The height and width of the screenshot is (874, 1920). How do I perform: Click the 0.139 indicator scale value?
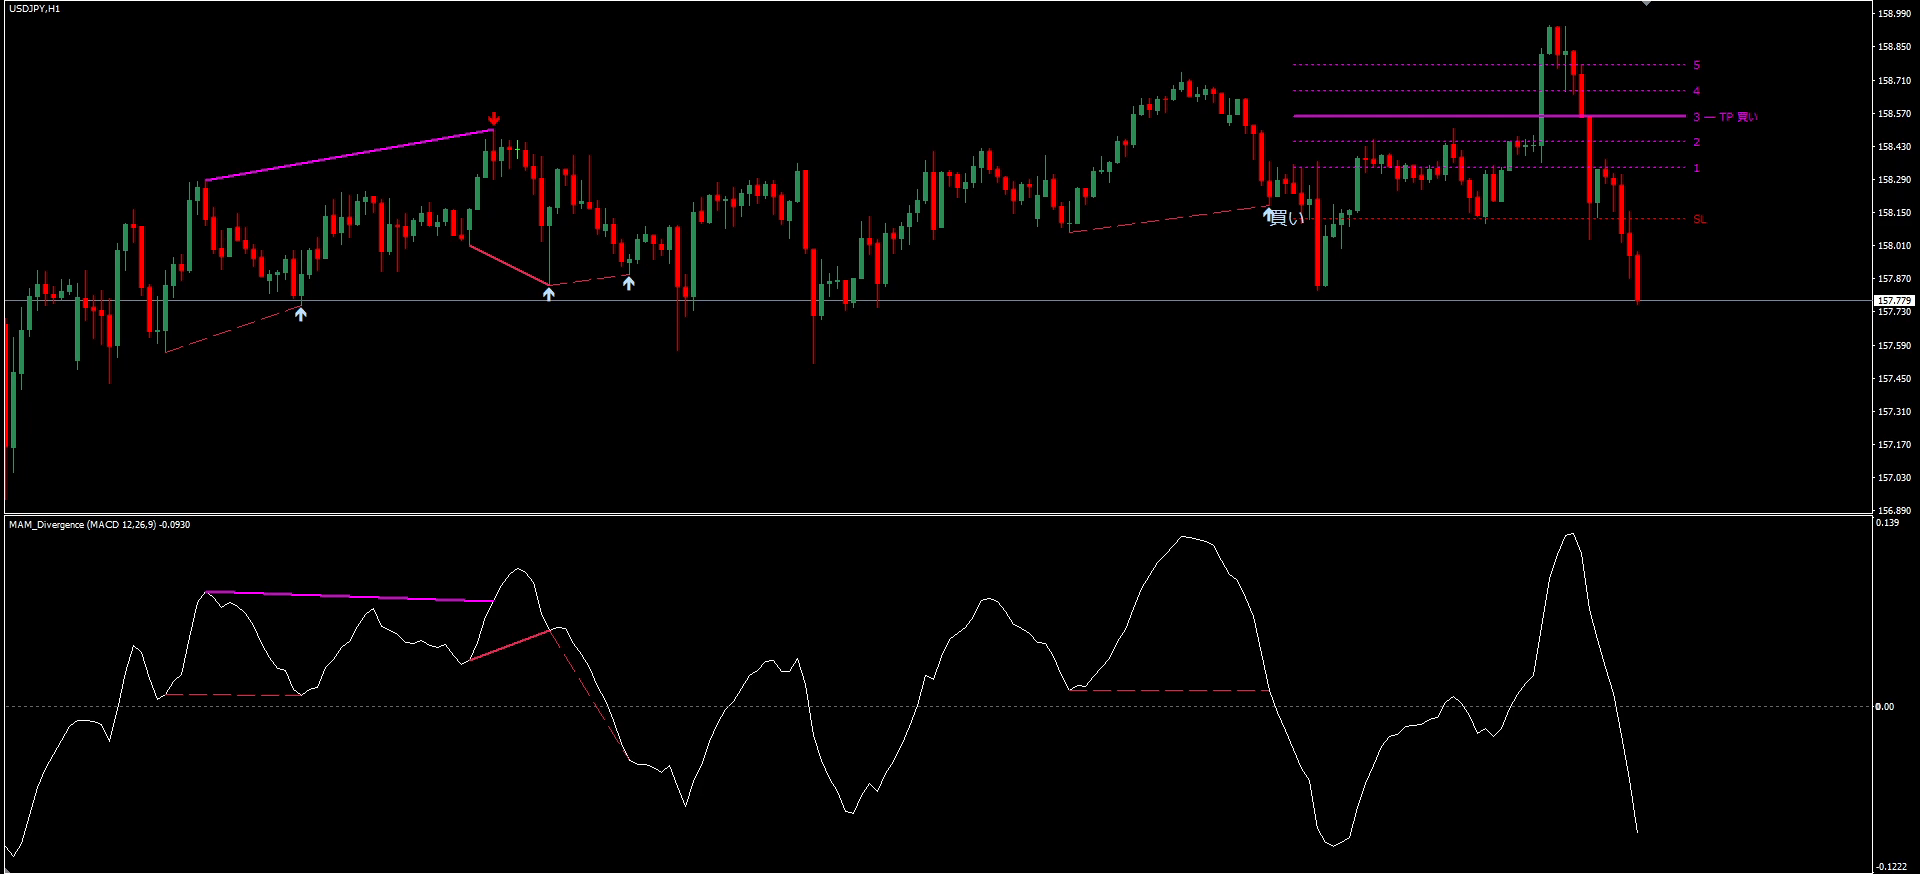(x=1887, y=523)
